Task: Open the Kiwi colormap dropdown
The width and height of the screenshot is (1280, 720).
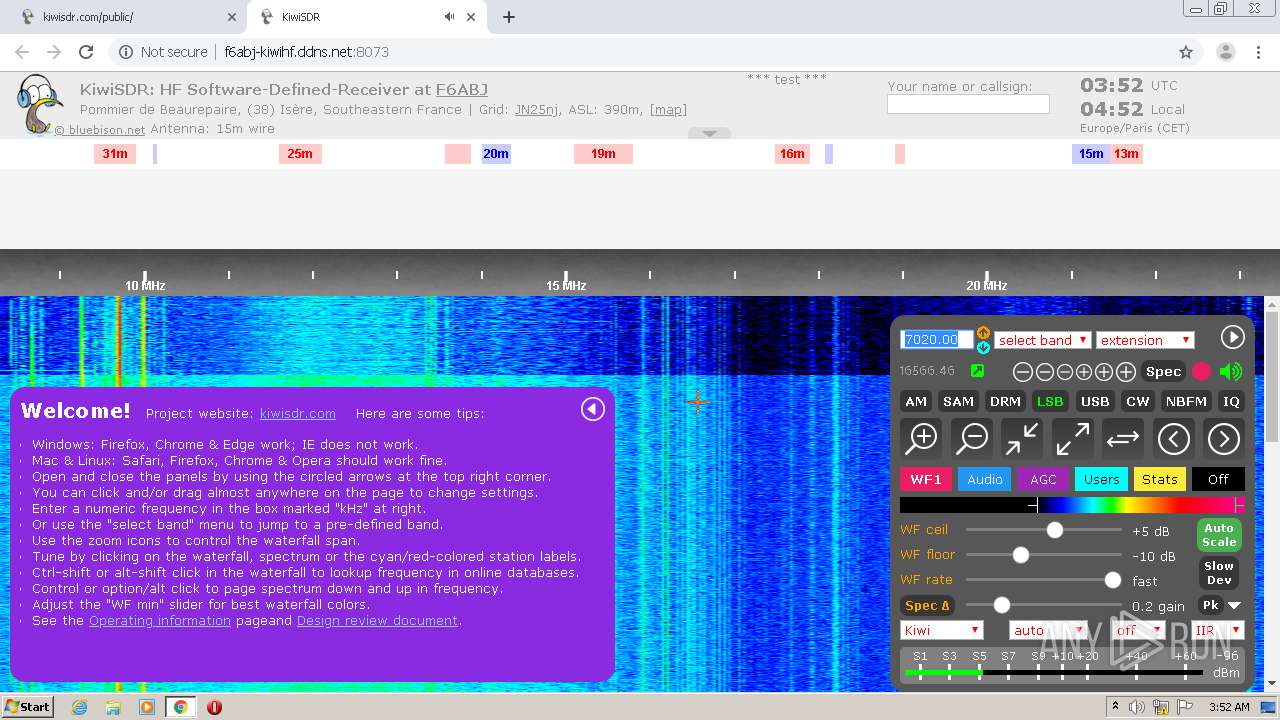Action: [942, 630]
